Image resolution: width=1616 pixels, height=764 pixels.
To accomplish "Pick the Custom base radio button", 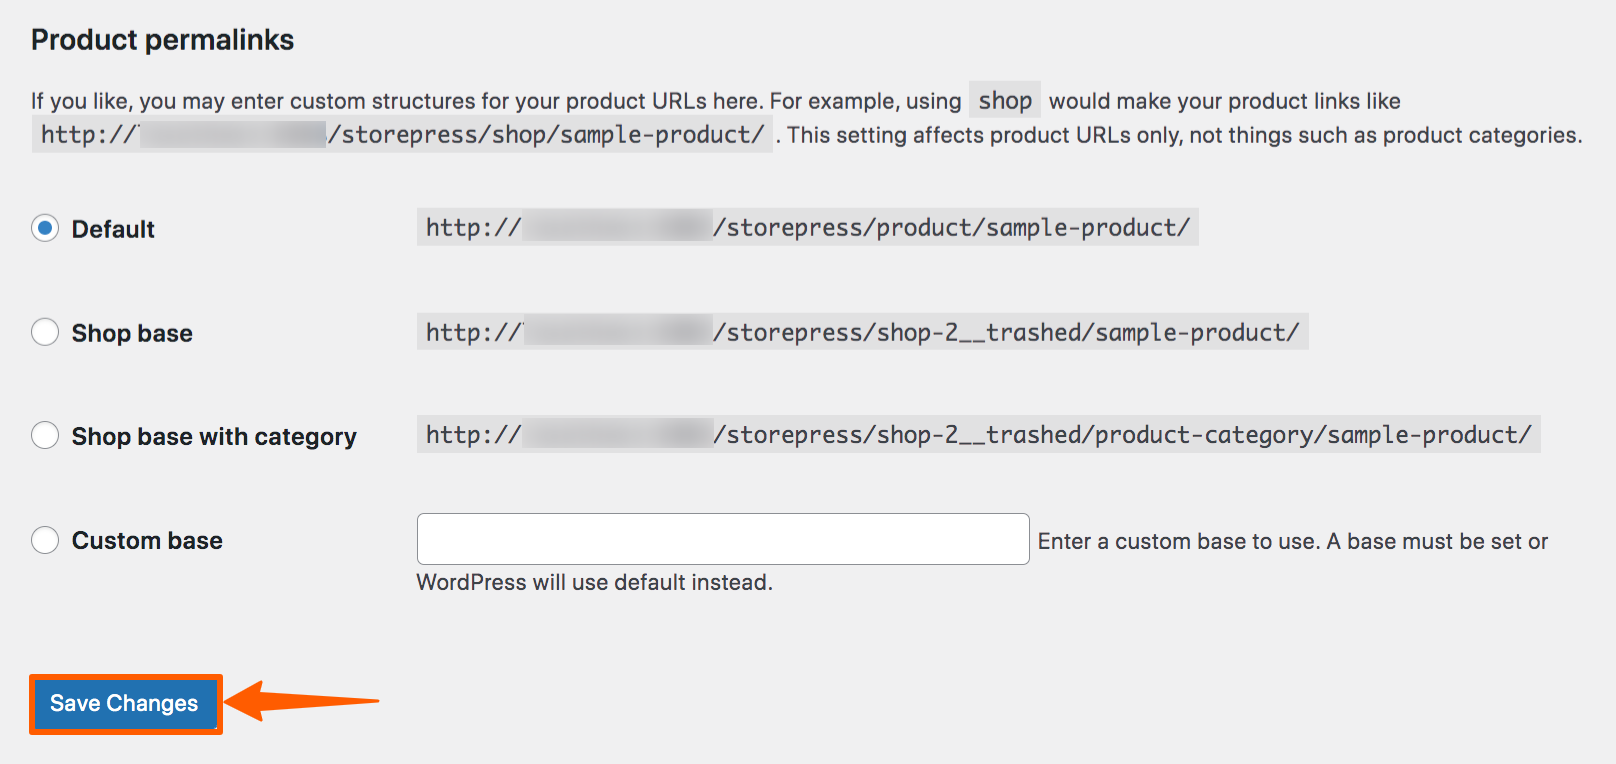I will point(45,540).
